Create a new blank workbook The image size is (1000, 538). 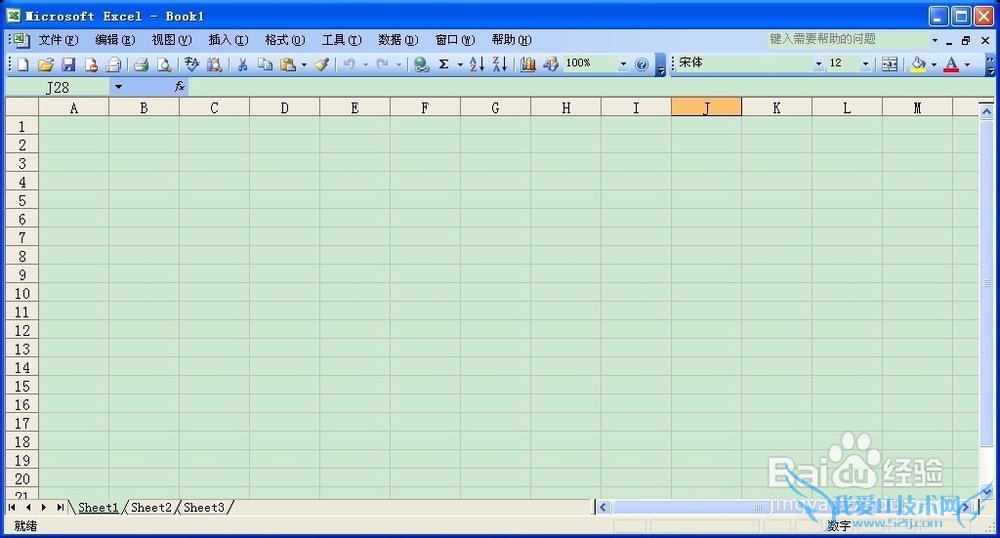pos(23,64)
